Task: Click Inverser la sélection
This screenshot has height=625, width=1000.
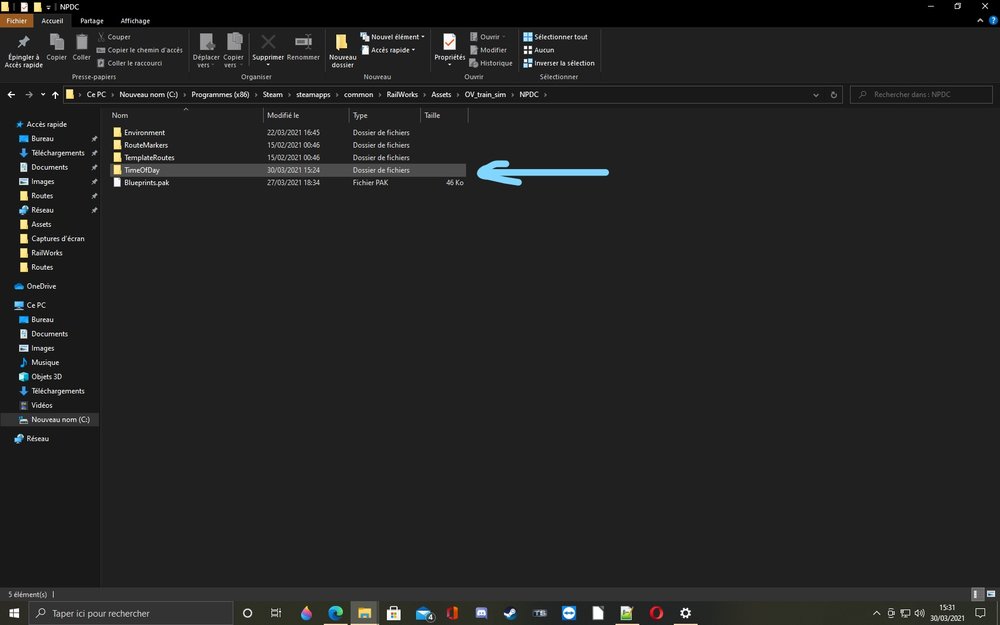Action: point(559,63)
